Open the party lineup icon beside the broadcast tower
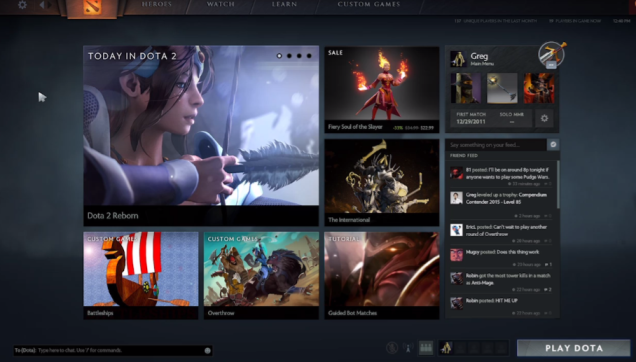This screenshot has height=362, width=636. 425,348
